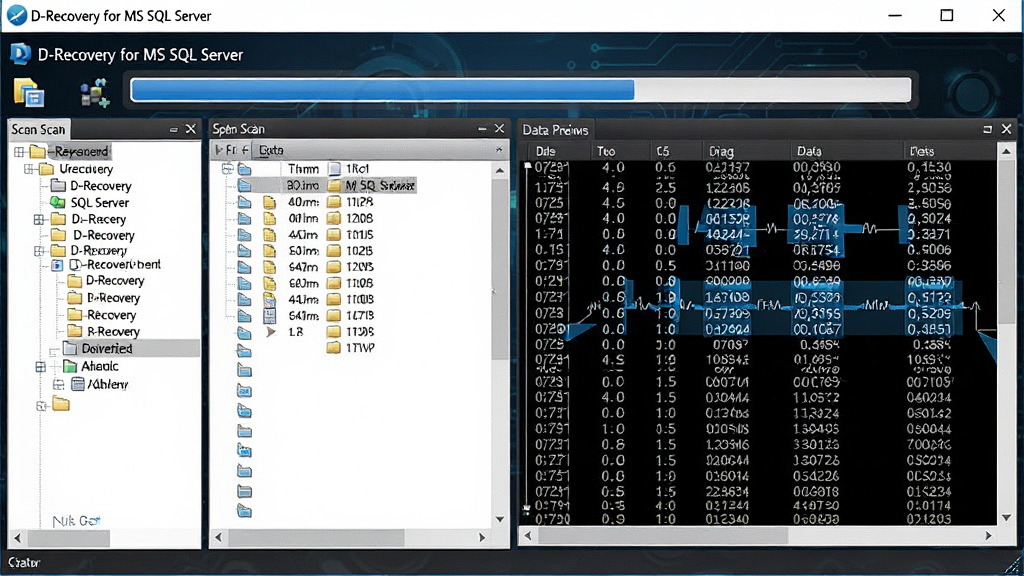Click Spen Scan vertical scrollbar up arrow
This screenshot has height=576, width=1024.
coord(500,170)
